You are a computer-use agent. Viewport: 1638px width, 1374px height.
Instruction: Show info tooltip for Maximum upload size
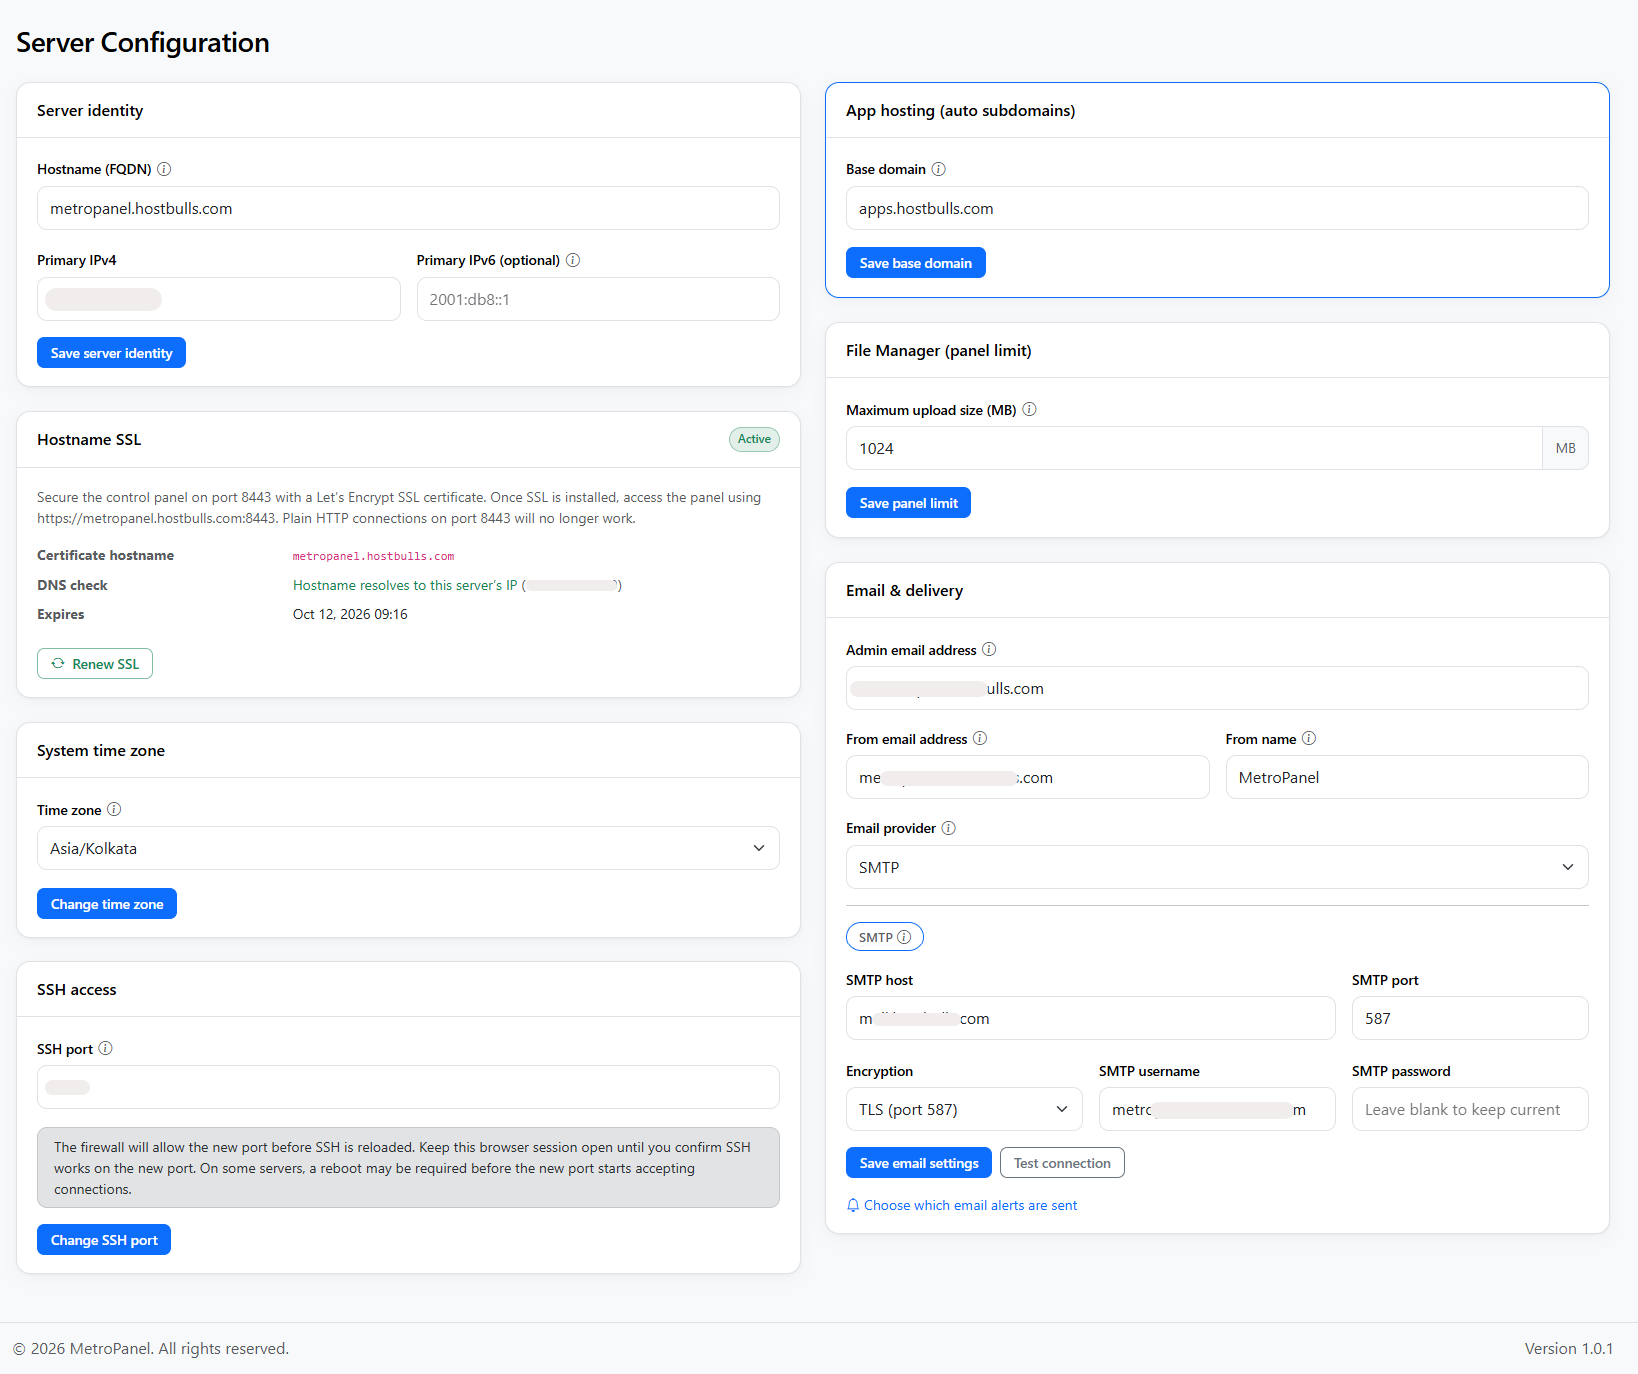pos(1029,409)
